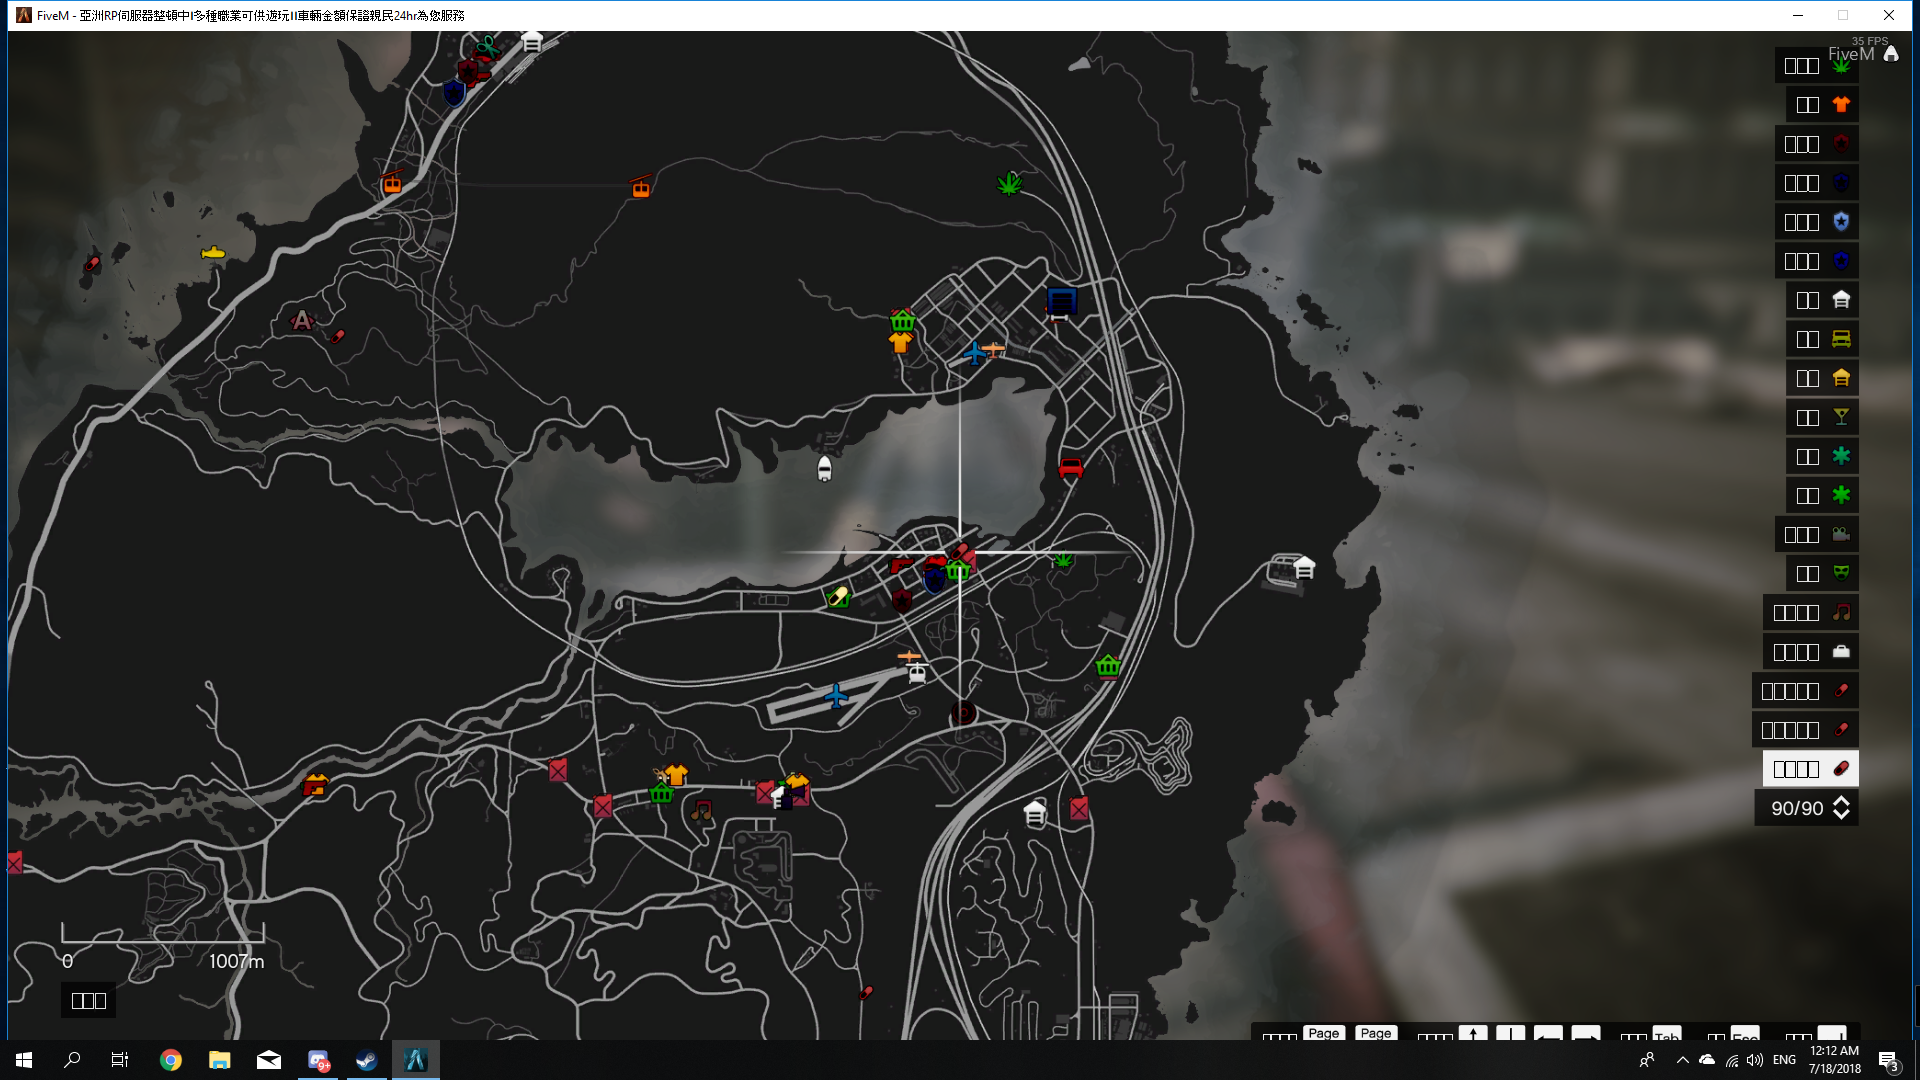Click the dark red target circle blip
Image resolution: width=1920 pixels, height=1080 pixels.
[x=963, y=713]
